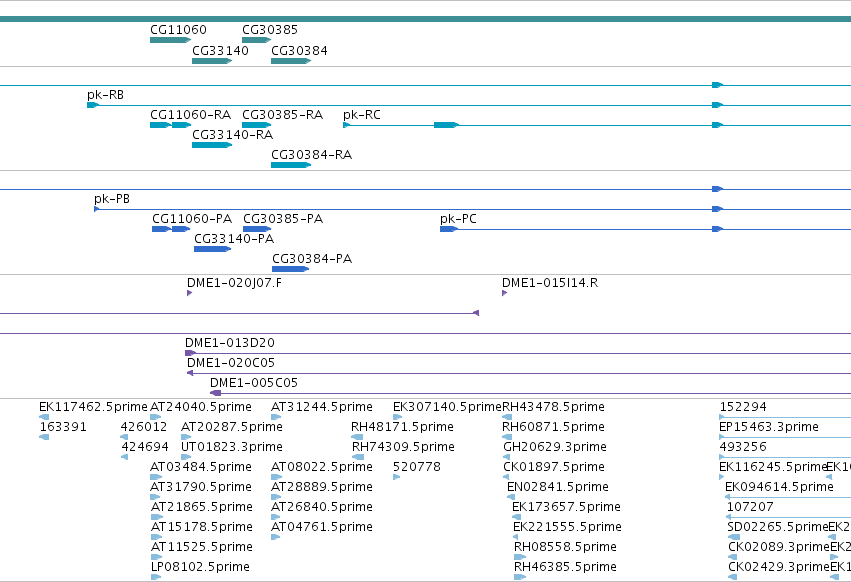Click the EK307140.5prime EST

coord(397,417)
